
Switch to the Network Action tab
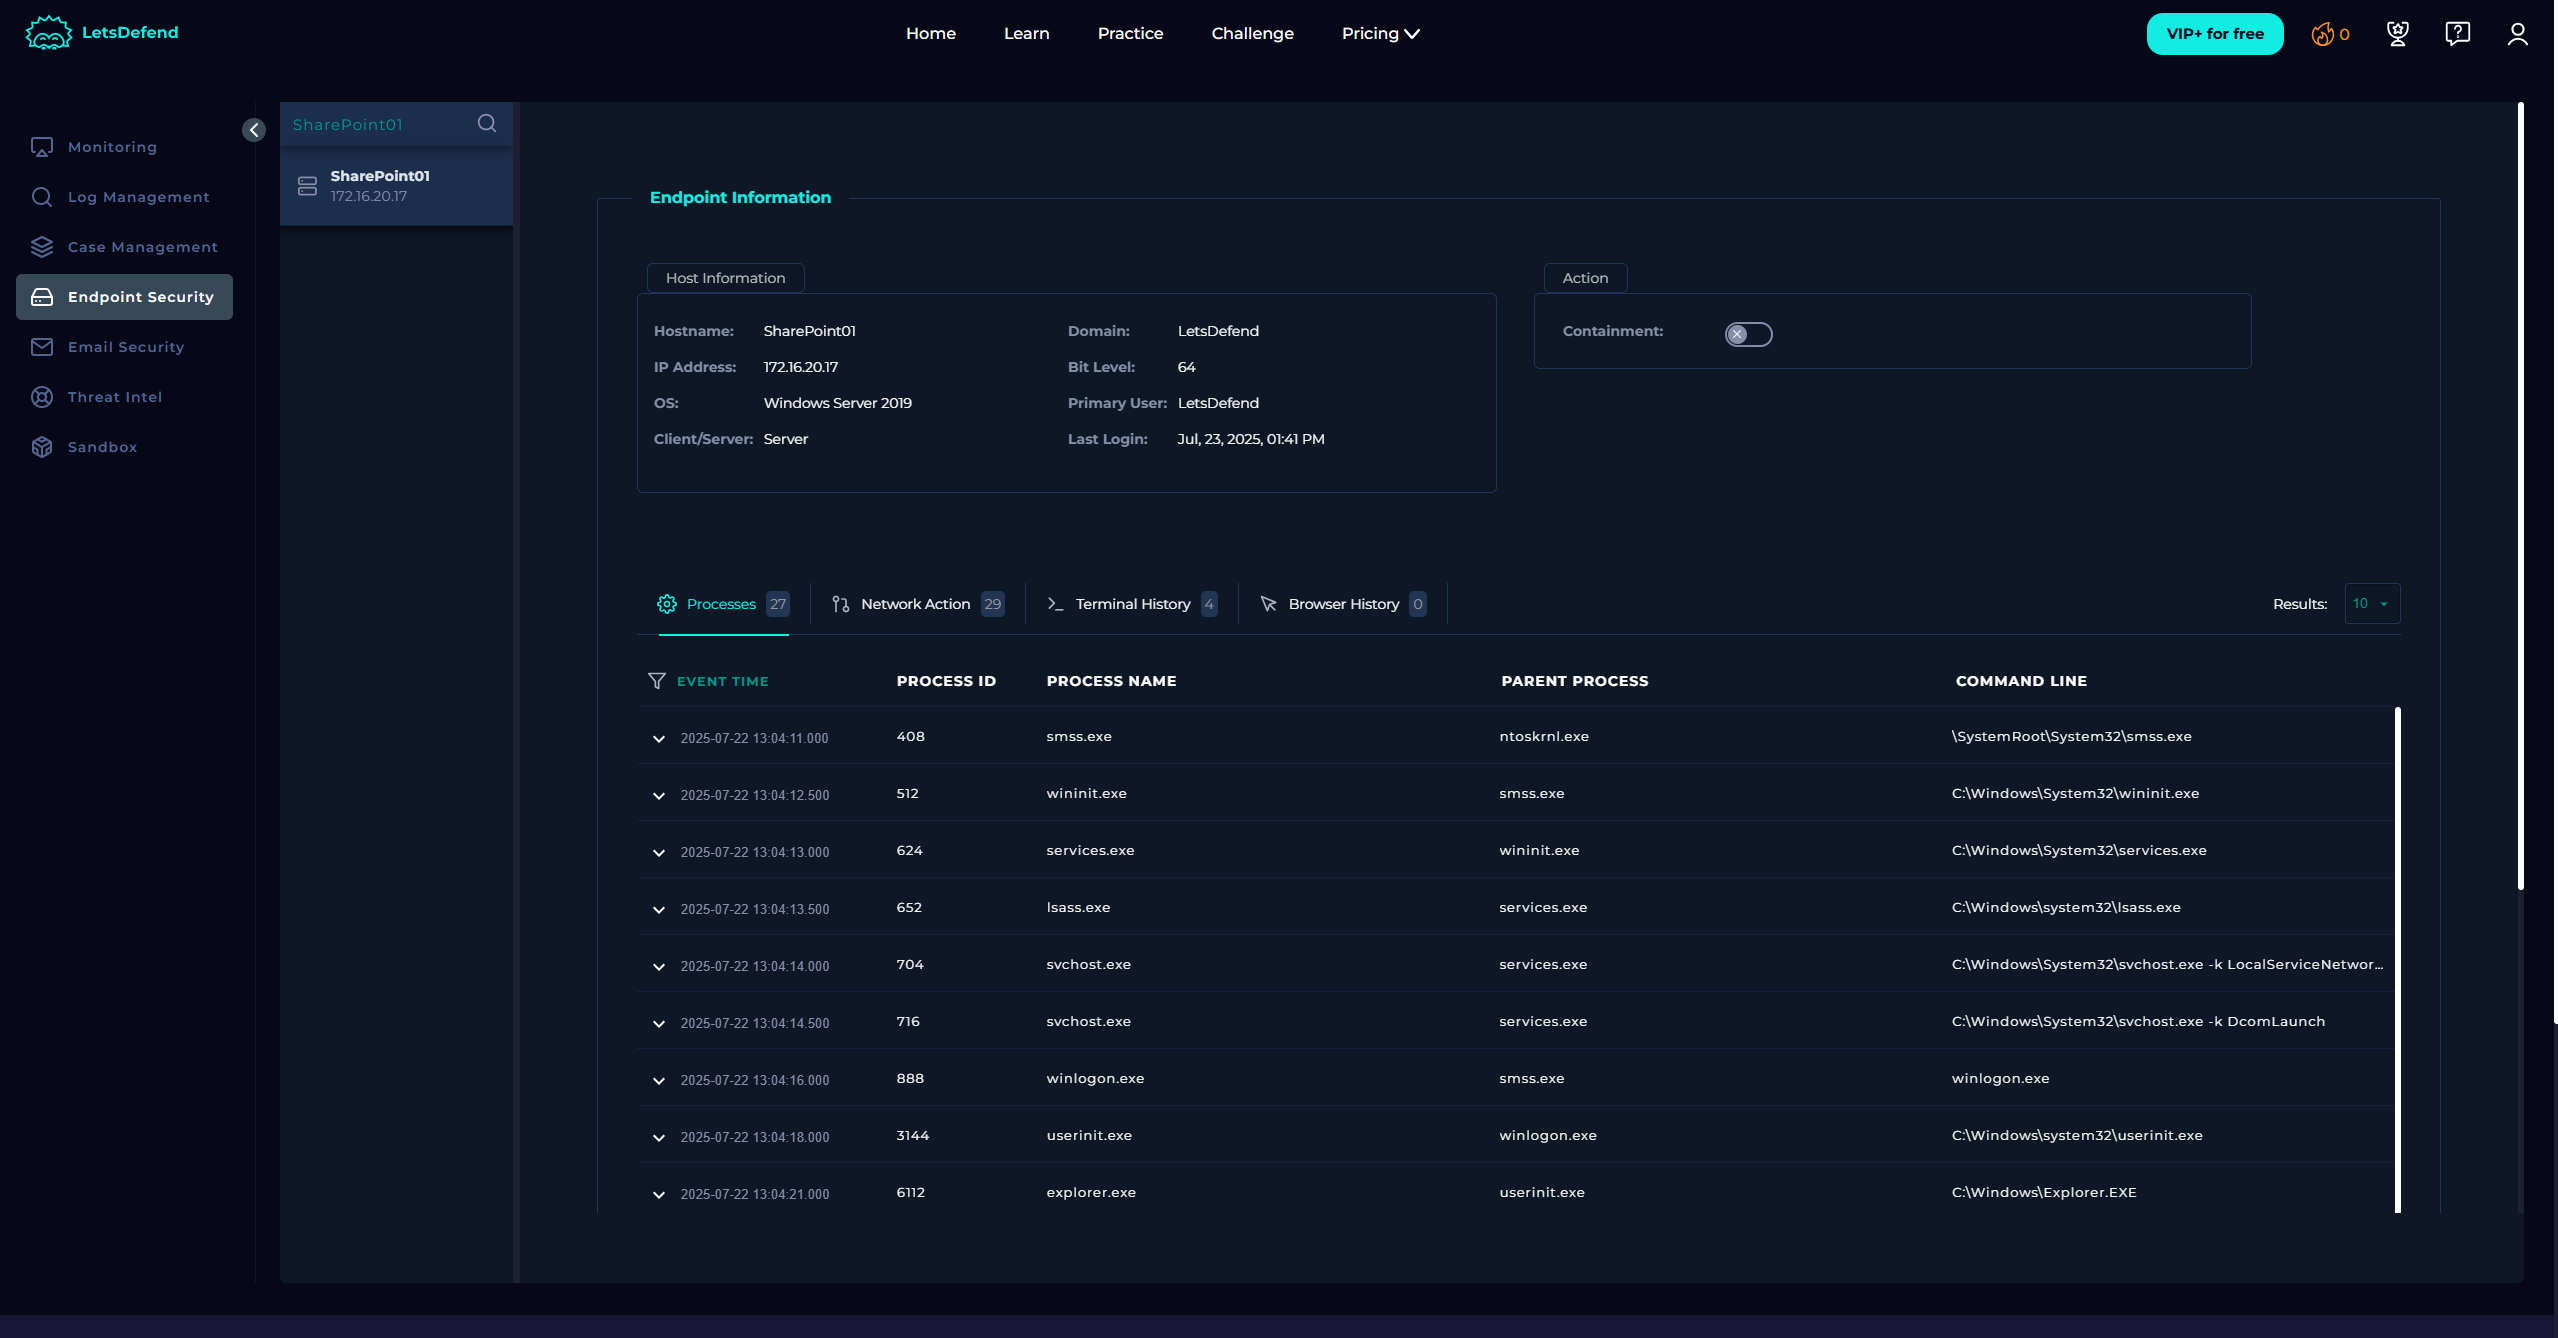tap(917, 604)
